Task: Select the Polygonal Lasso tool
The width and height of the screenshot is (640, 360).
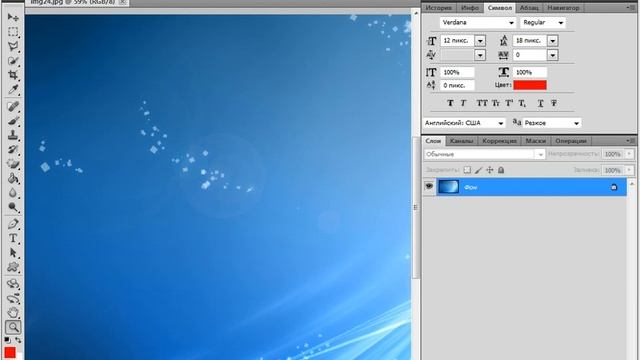Action: [x=13, y=46]
